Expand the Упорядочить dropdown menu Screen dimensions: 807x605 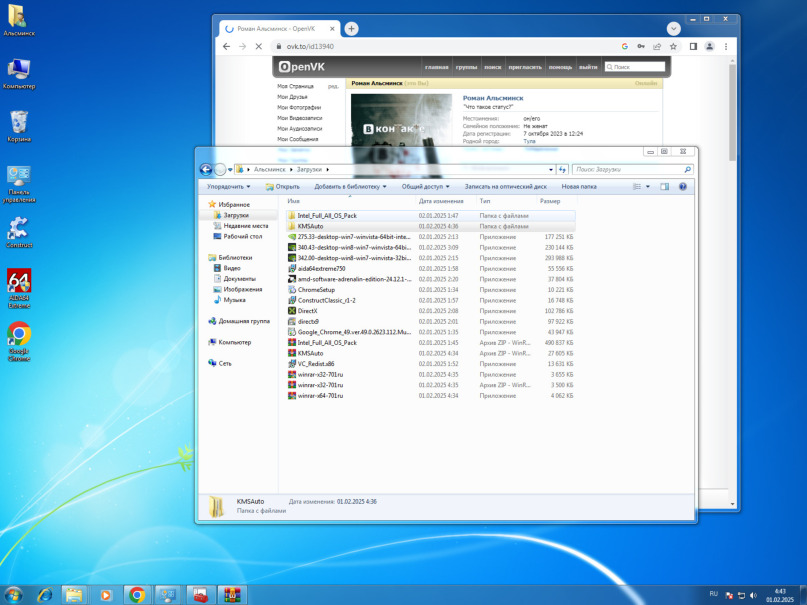click(228, 186)
